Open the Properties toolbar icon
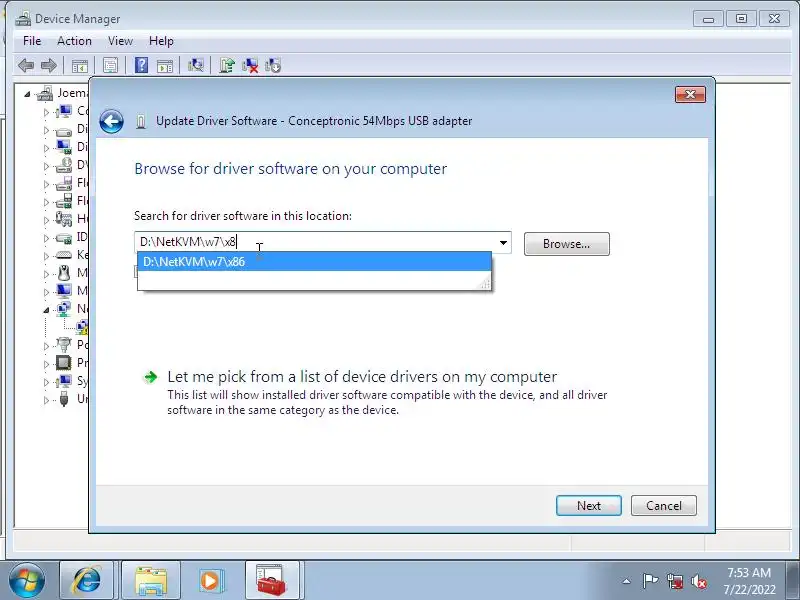Image resolution: width=800 pixels, height=600 pixels. tap(110, 65)
